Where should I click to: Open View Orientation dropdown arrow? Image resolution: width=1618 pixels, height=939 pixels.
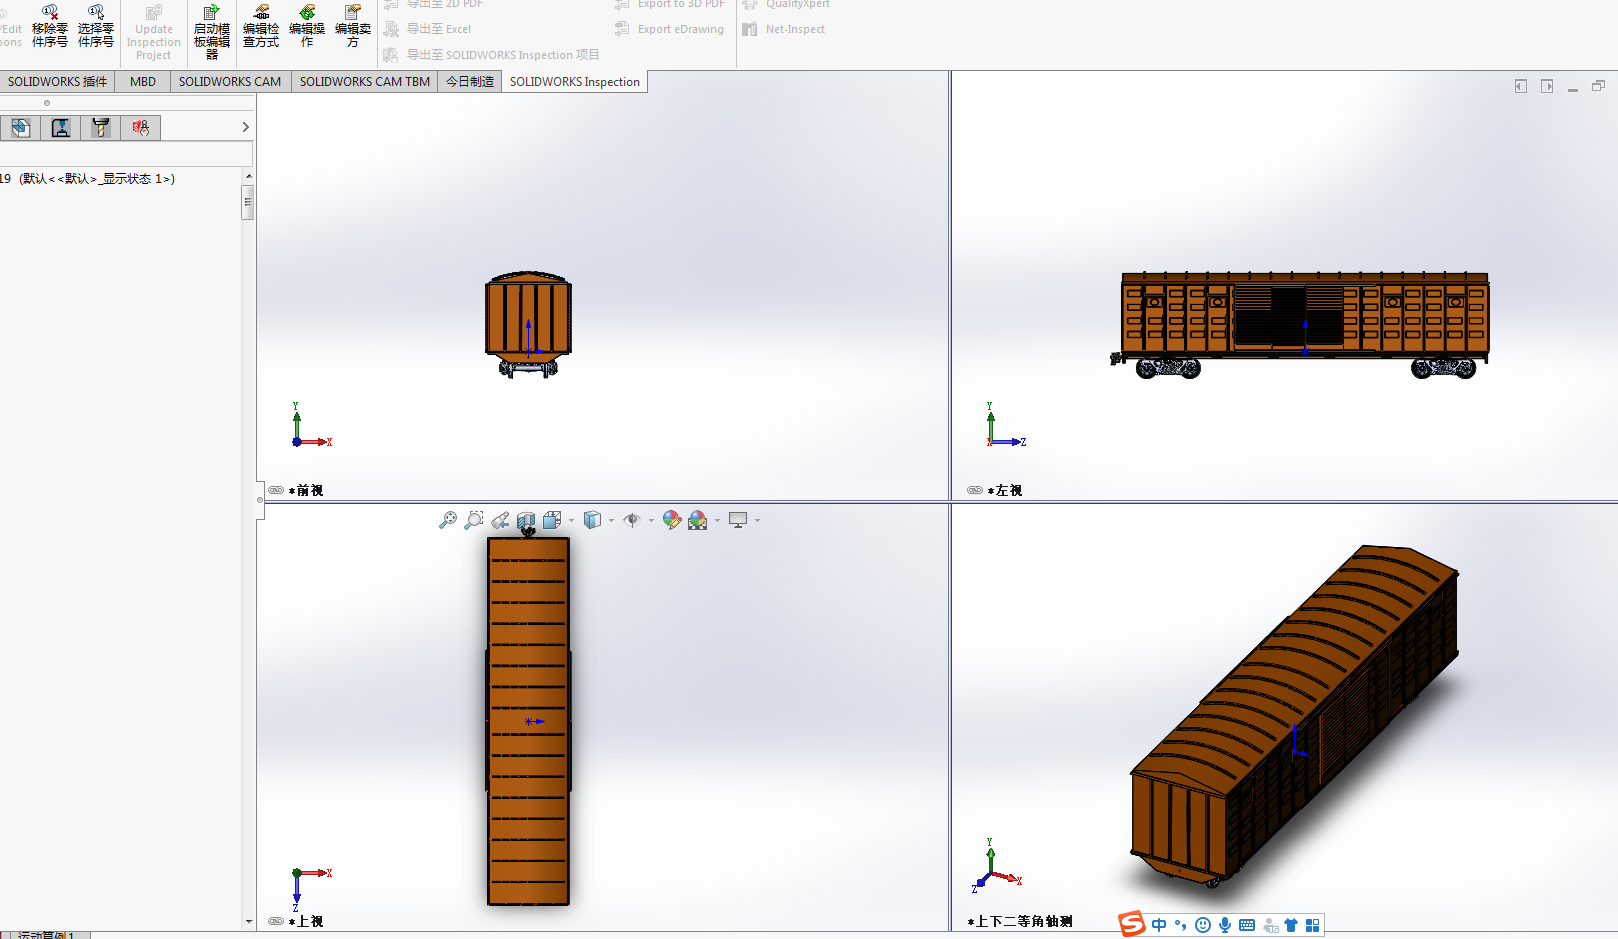coord(572,520)
